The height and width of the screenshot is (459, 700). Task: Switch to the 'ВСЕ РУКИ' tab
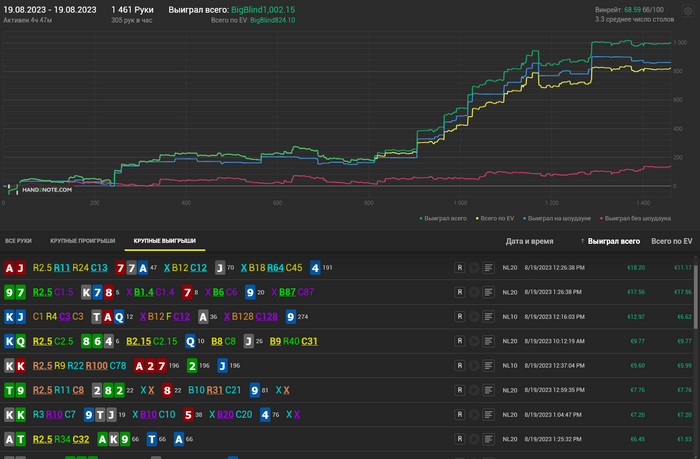tap(18, 241)
